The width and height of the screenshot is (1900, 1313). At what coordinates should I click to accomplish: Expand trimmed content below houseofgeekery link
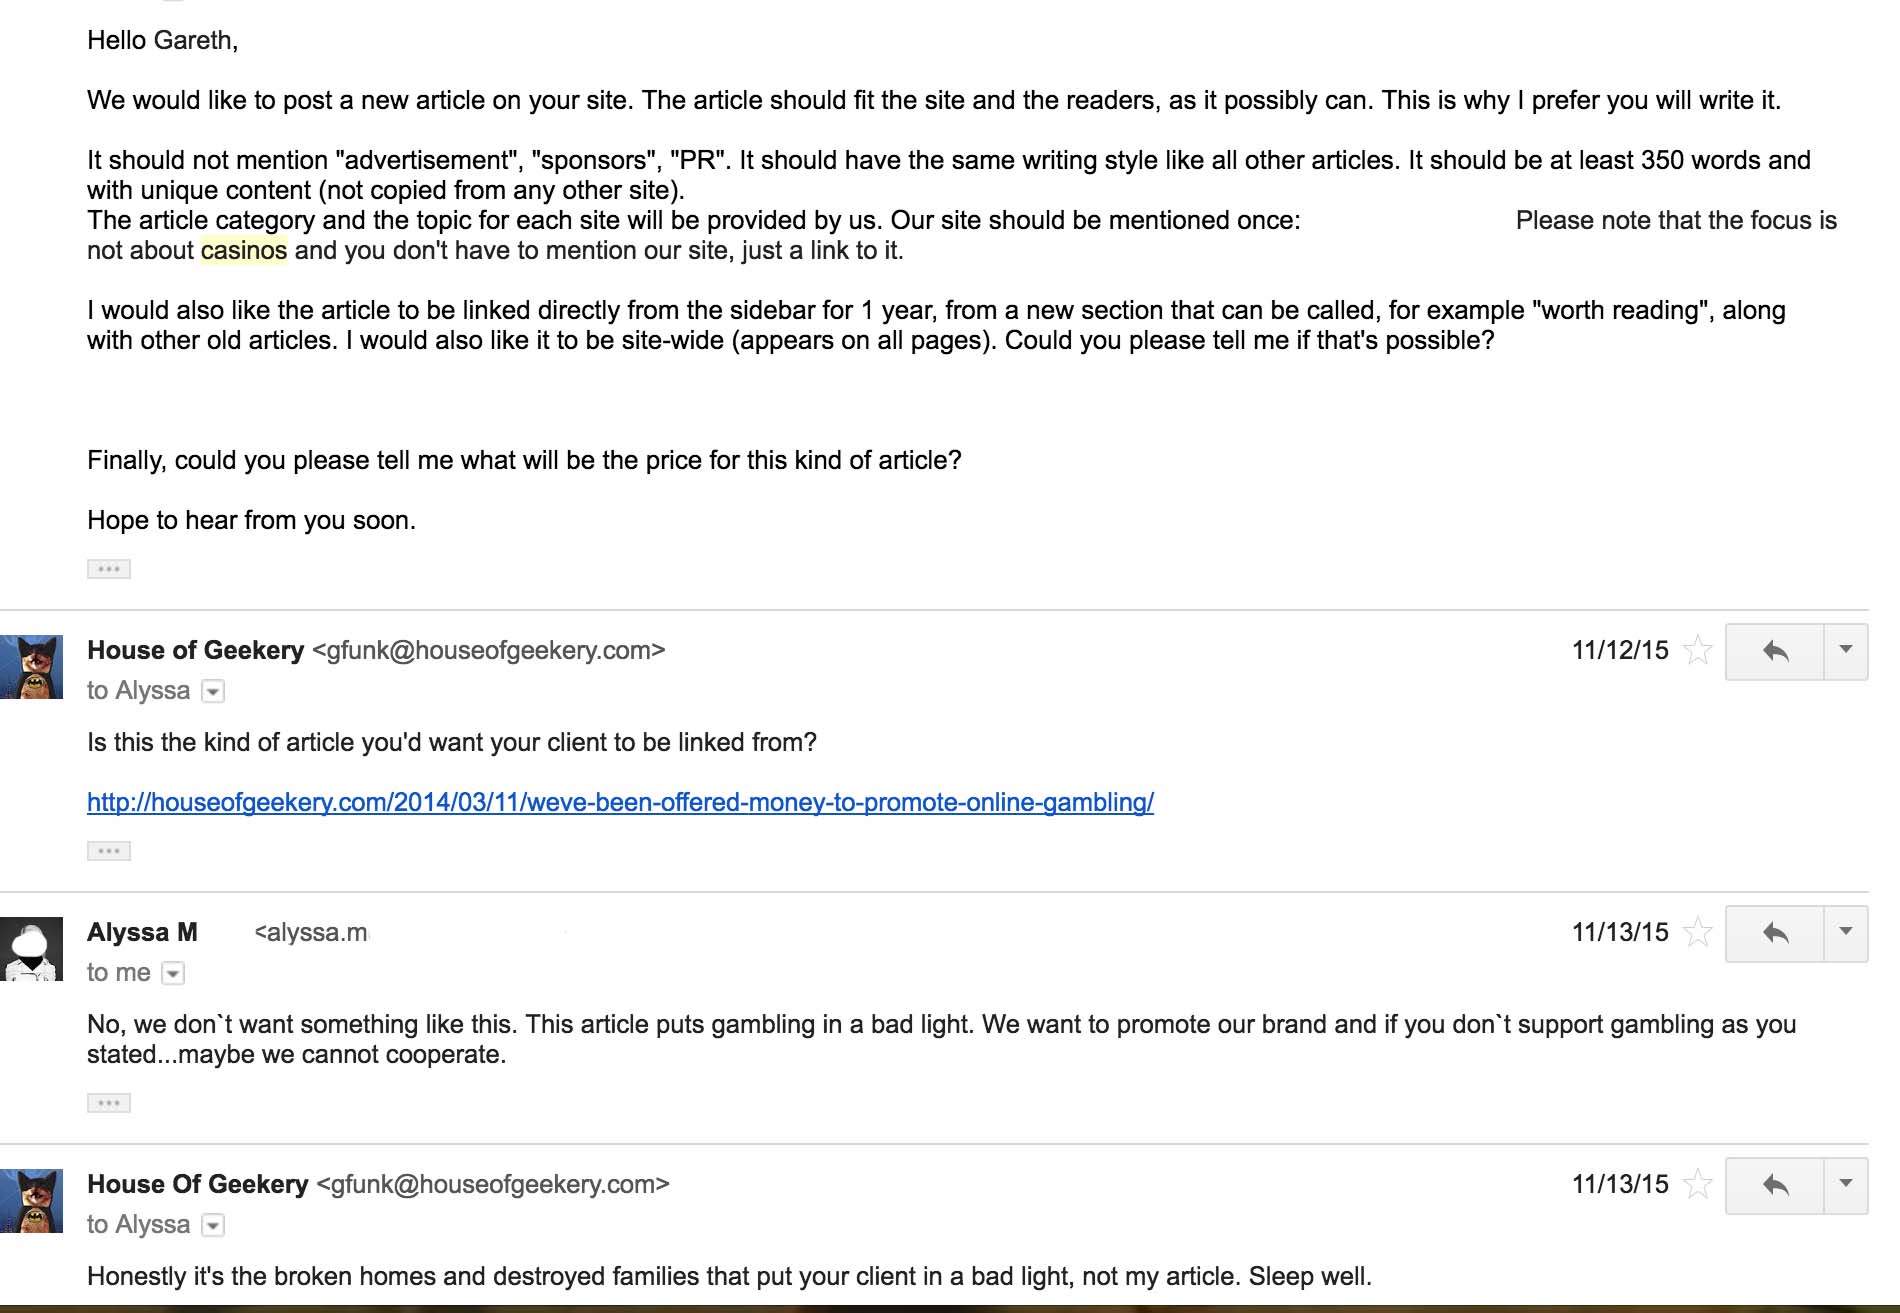coord(109,851)
